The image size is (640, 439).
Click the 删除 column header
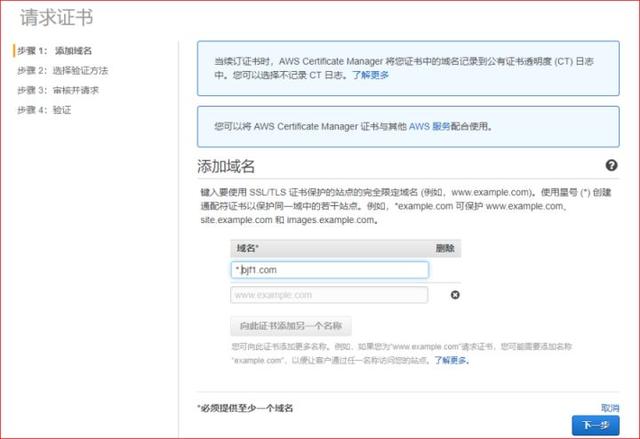tap(445, 248)
